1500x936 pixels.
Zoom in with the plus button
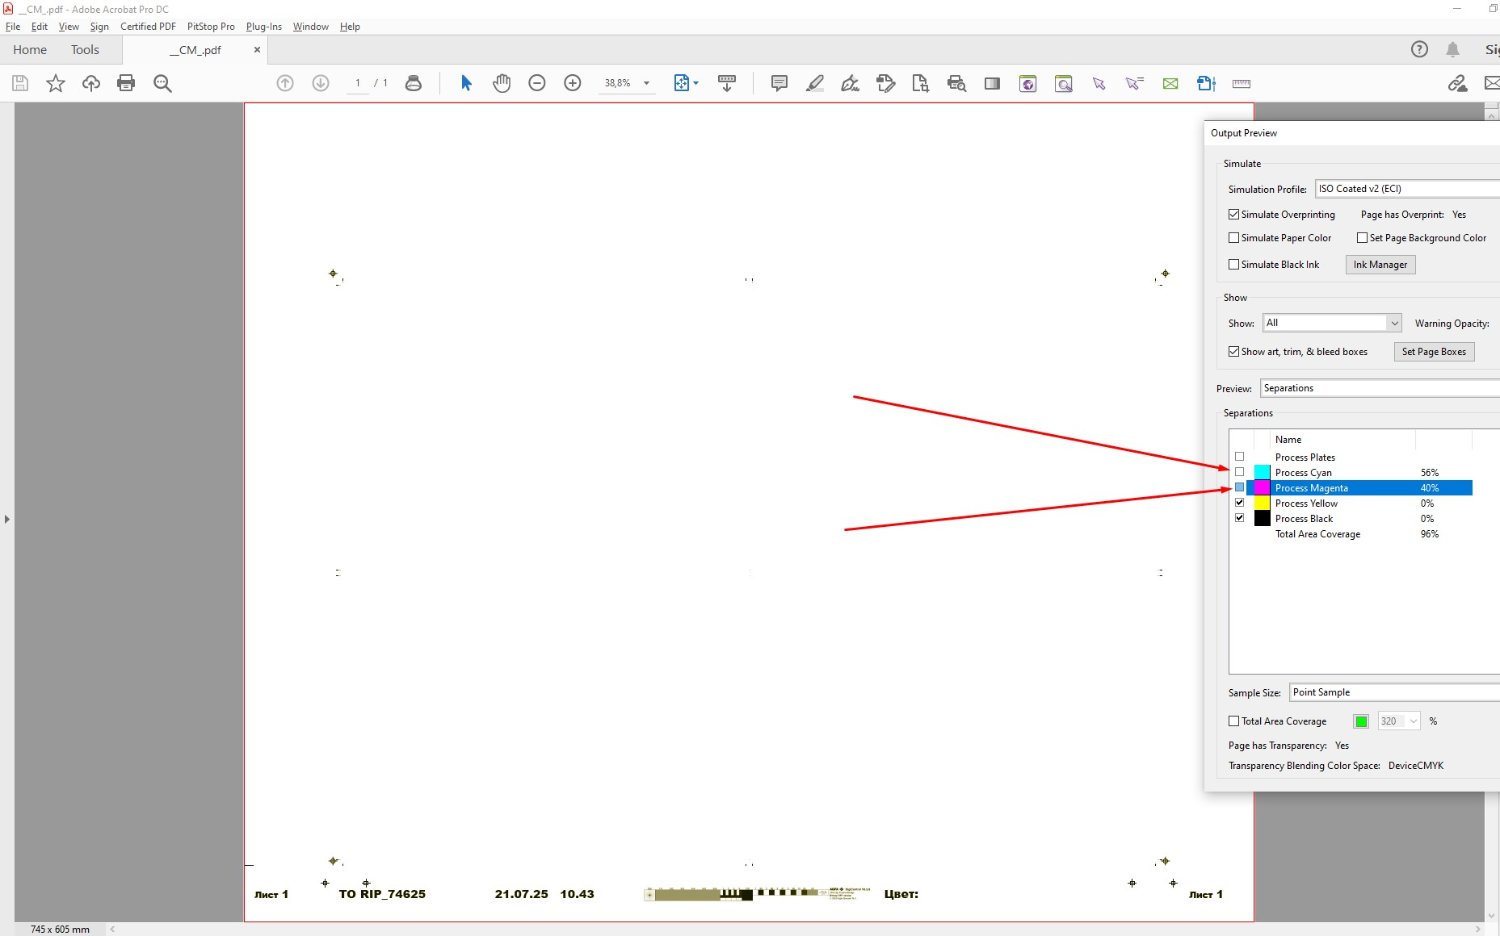point(573,83)
